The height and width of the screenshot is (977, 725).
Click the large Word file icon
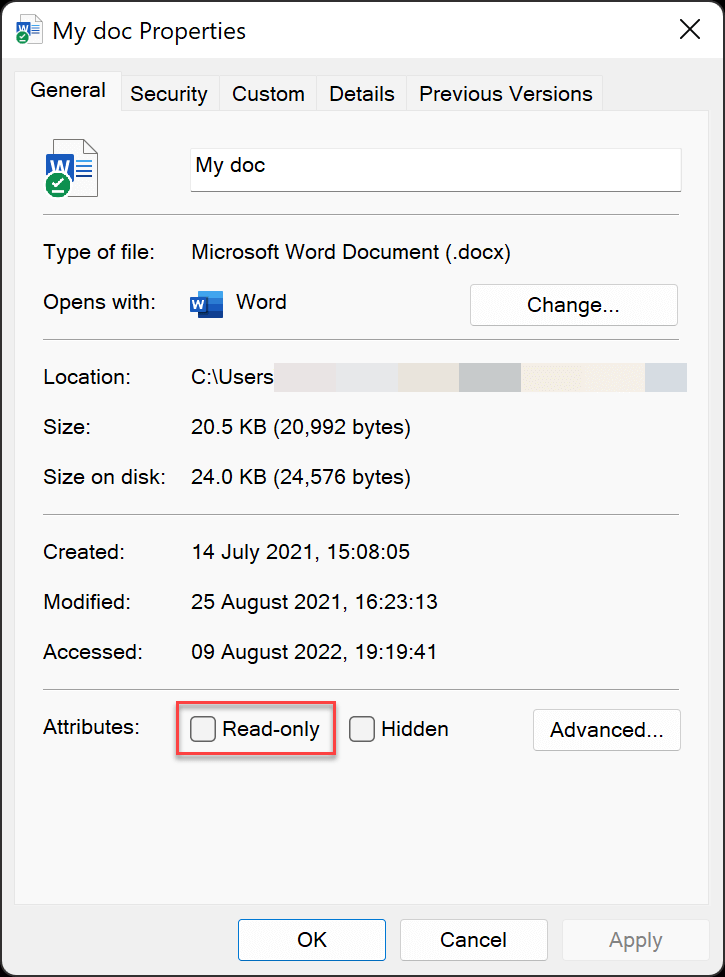72,168
